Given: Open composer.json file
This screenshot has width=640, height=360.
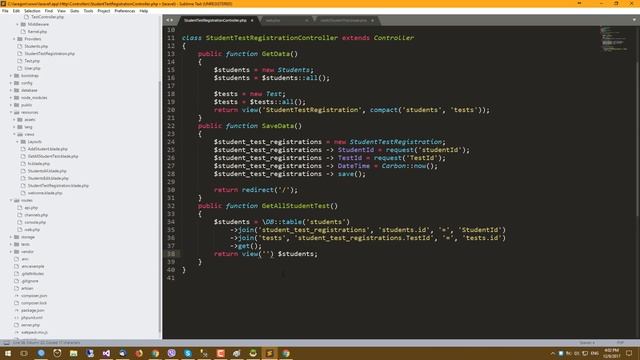Looking at the screenshot, I should click(34, 296).
